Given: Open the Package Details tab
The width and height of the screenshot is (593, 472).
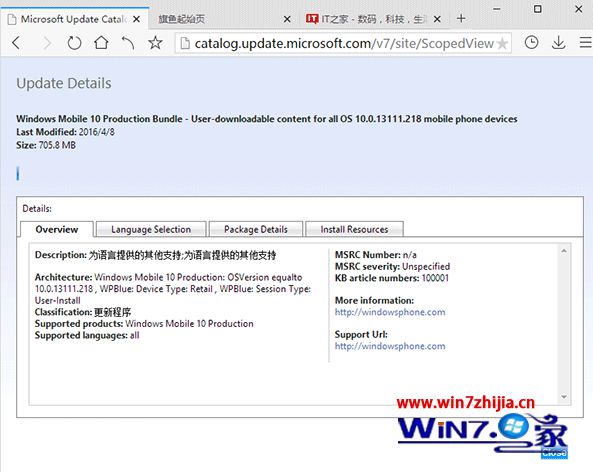Looking at the screenshot, I should pos(256,229).
